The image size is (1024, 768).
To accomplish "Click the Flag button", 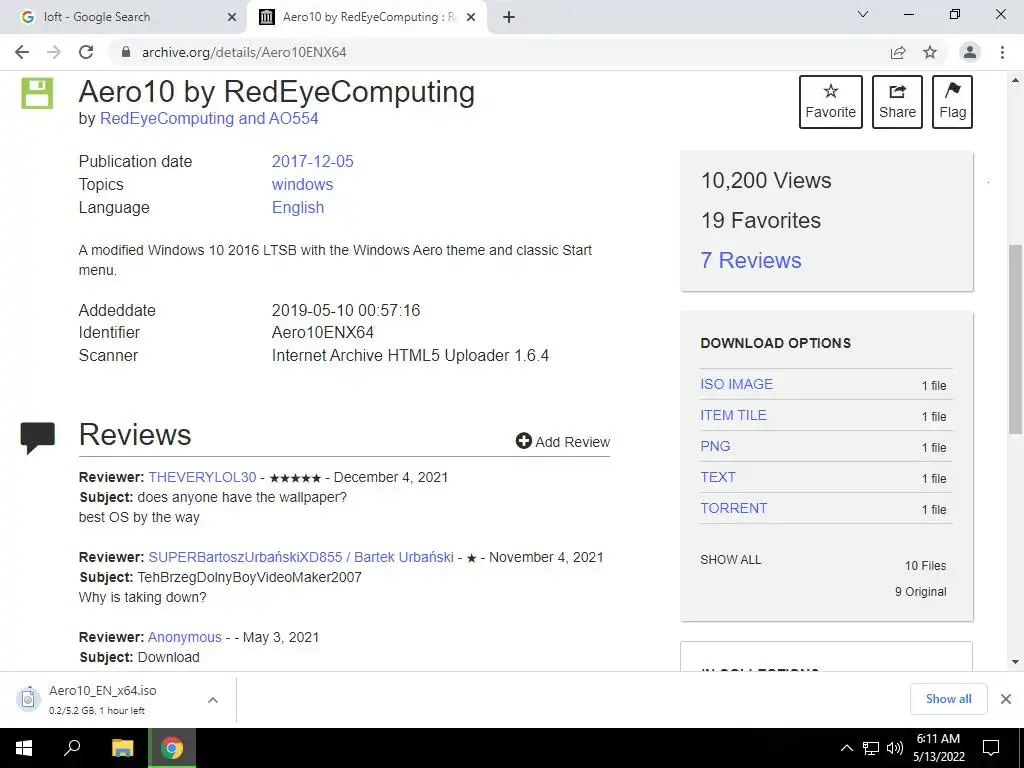I will 952,102.
